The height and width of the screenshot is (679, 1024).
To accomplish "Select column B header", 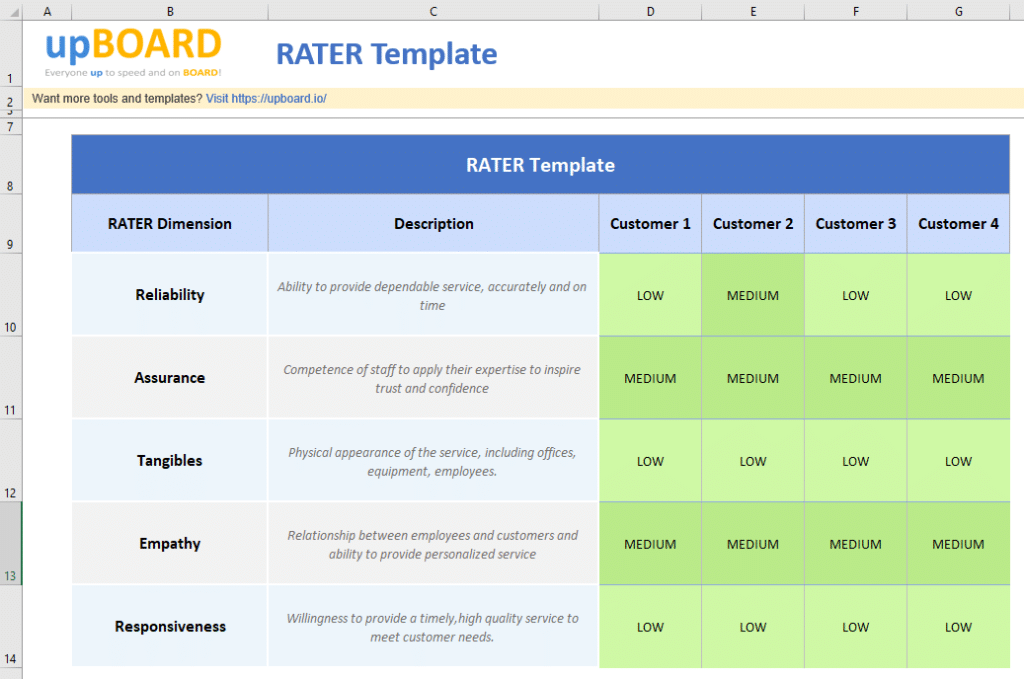I will point(170,11).
